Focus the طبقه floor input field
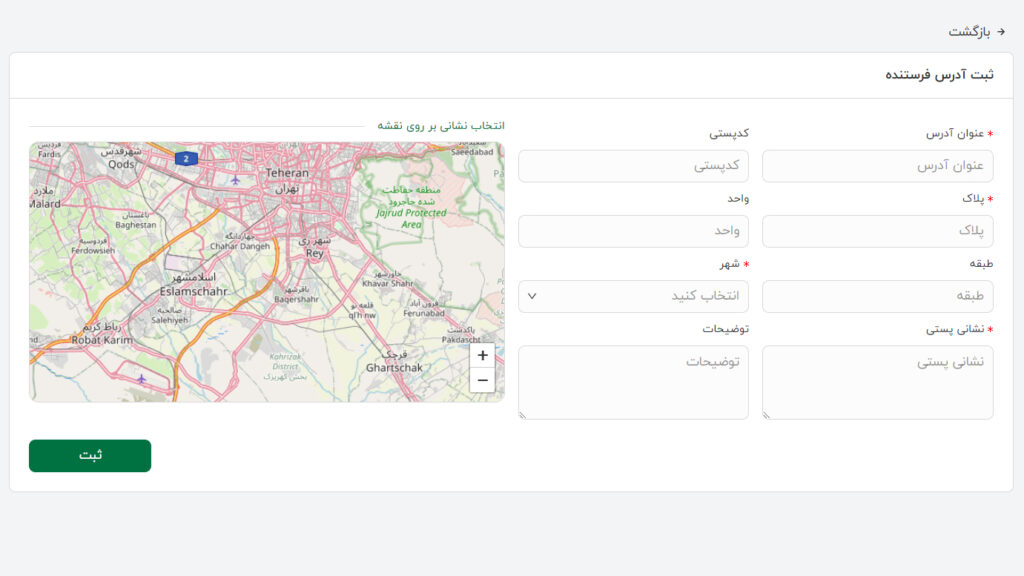1024x576 pixels. (877, 296)
